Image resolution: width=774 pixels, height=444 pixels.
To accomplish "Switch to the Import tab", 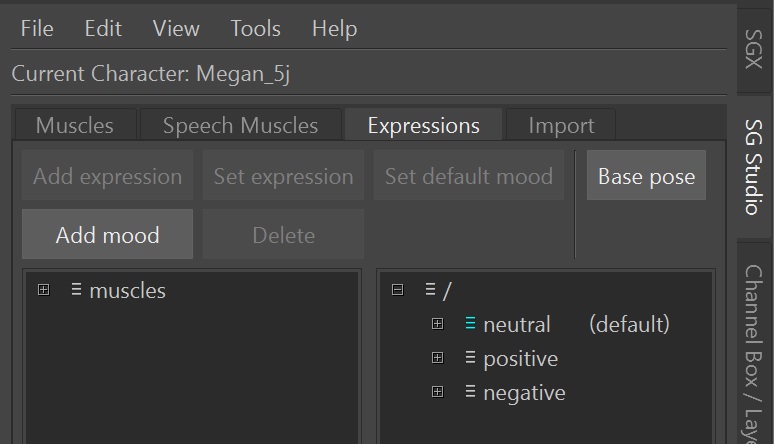I will [x=561, y=126].
